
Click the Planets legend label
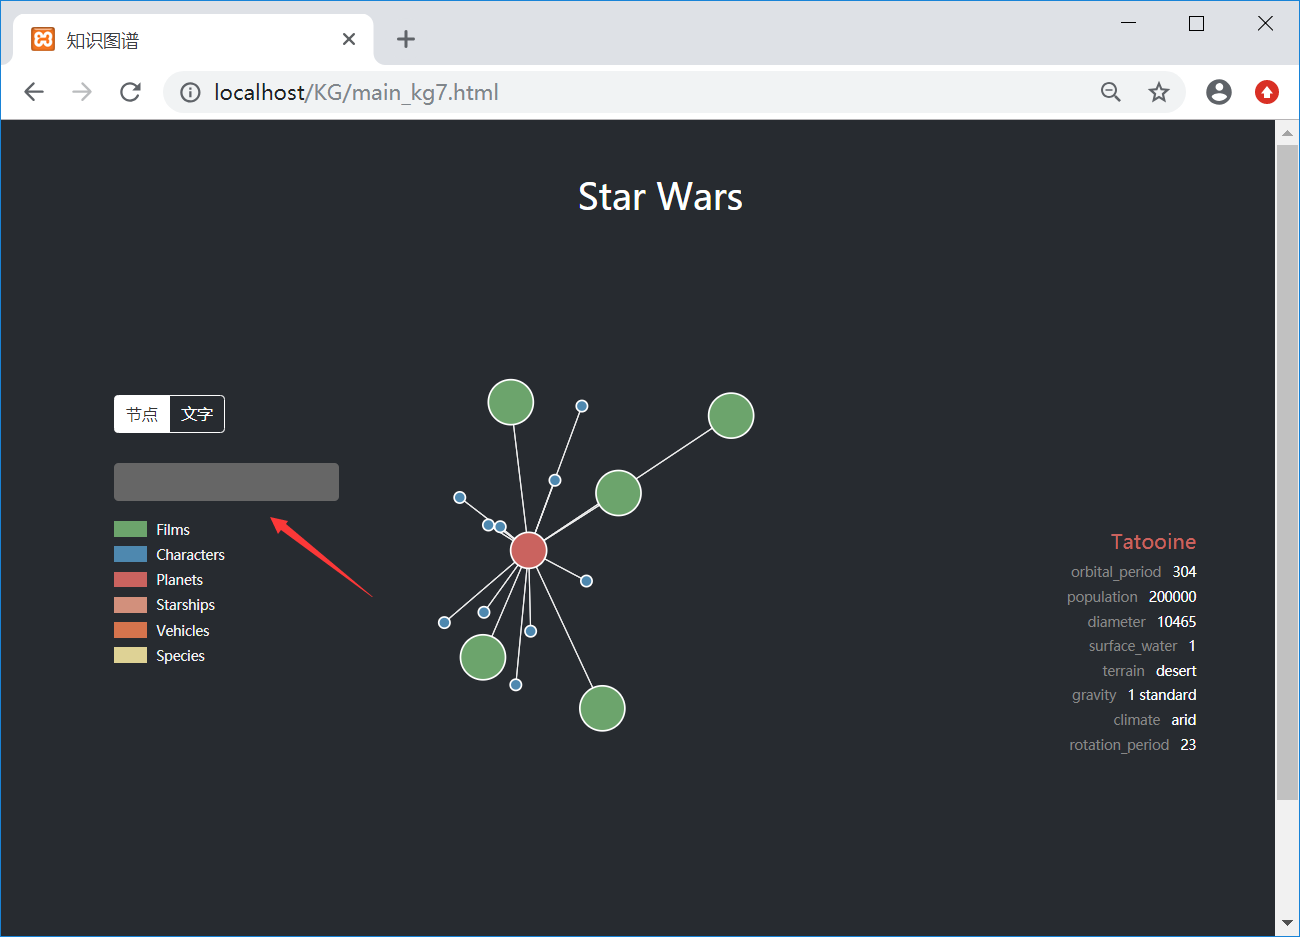tap(179, 580)
